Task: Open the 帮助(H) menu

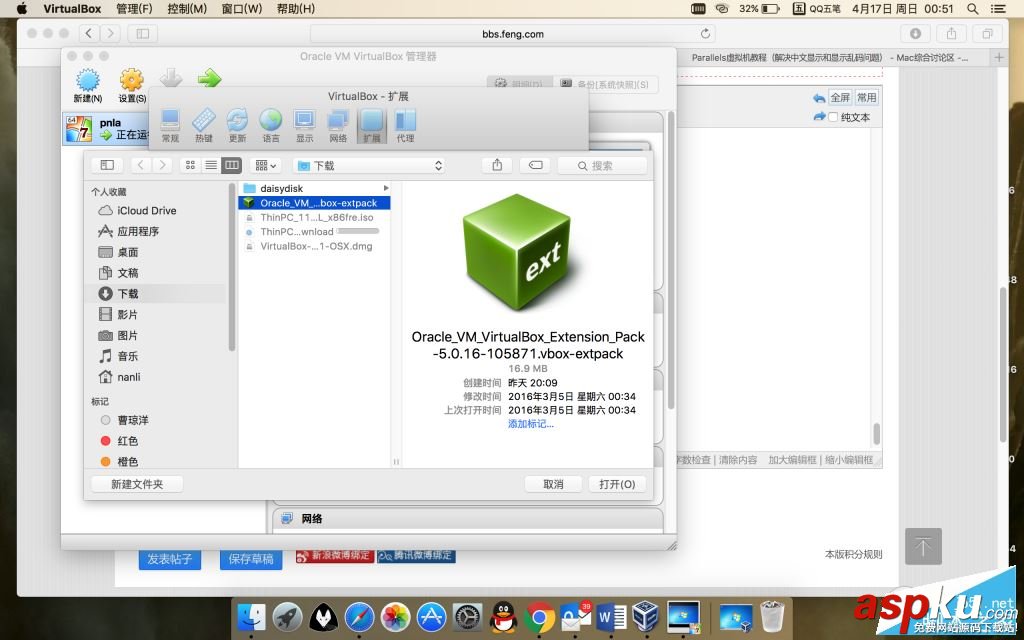Action: (x=296, y=8)
